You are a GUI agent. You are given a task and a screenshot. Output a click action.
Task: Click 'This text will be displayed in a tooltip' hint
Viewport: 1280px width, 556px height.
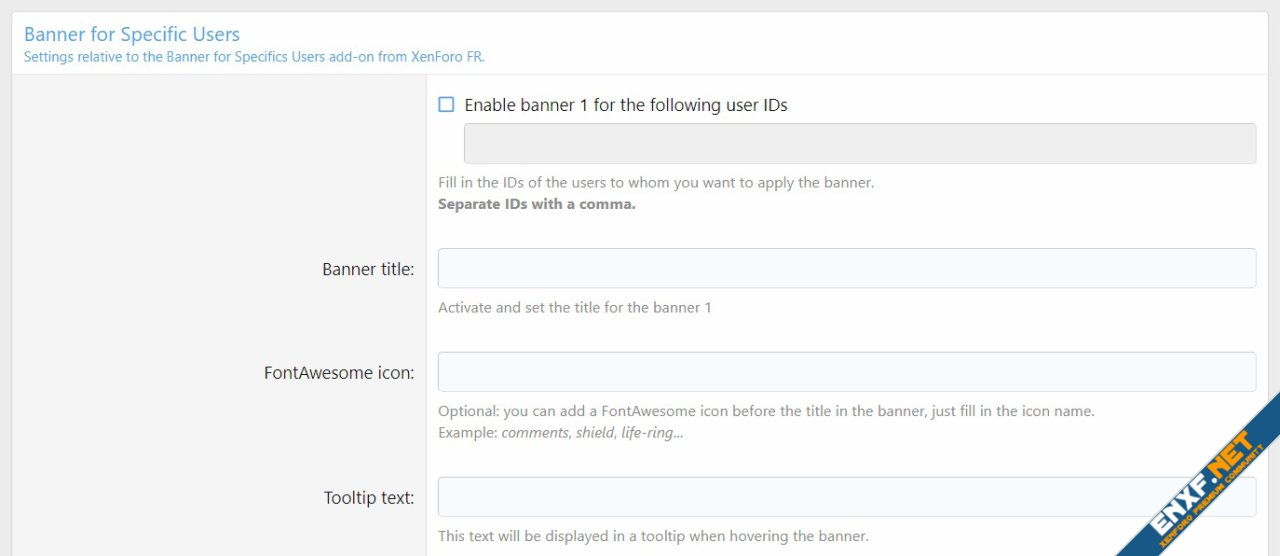tap(653, 536)
